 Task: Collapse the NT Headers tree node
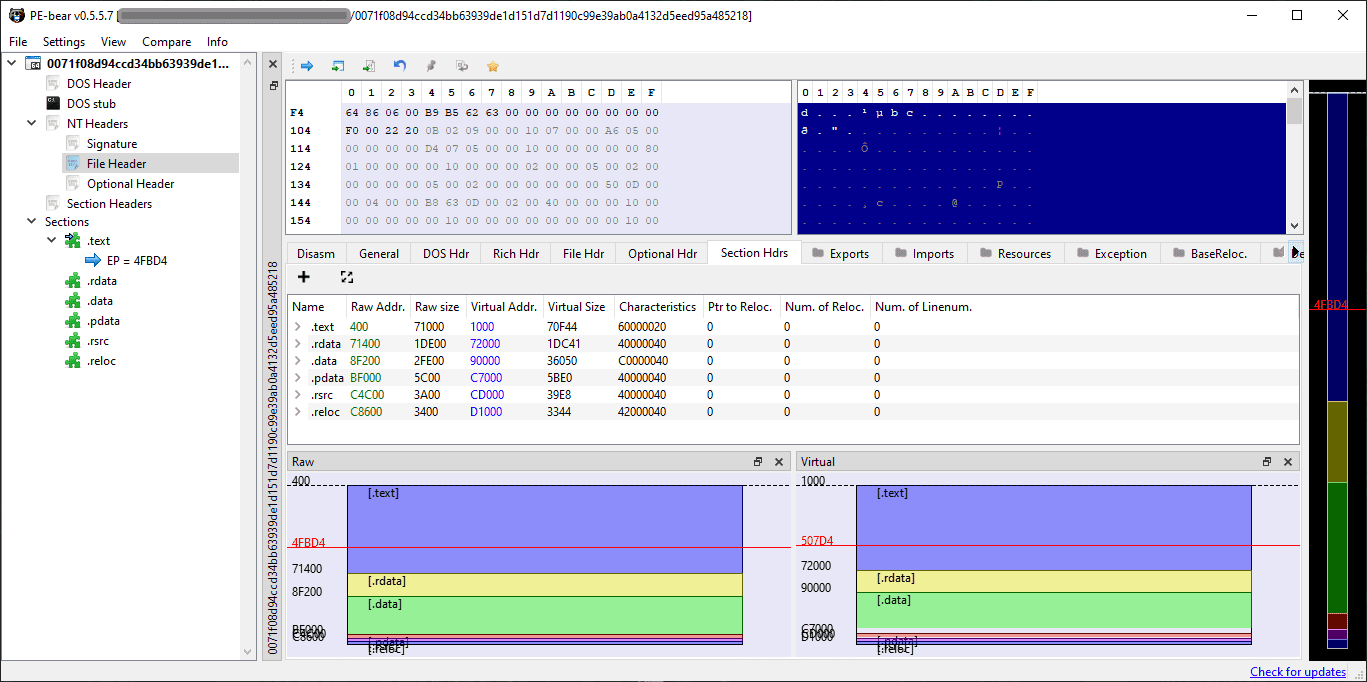[31, 123]
